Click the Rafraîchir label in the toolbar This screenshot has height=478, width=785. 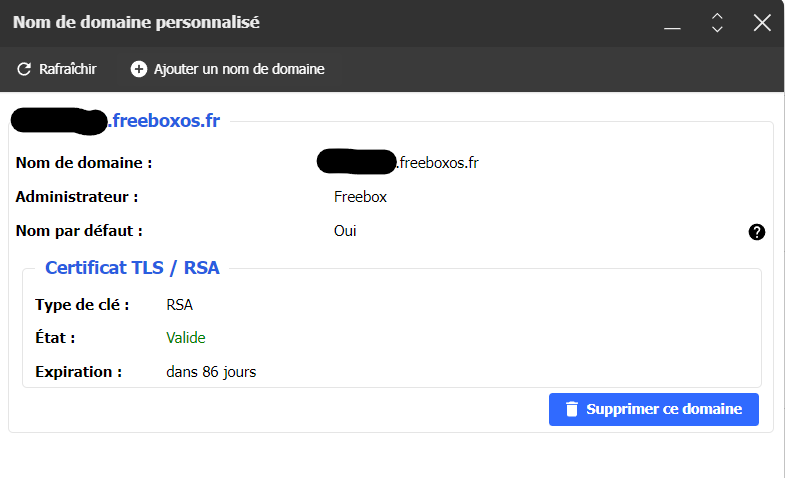click(68, 69)
